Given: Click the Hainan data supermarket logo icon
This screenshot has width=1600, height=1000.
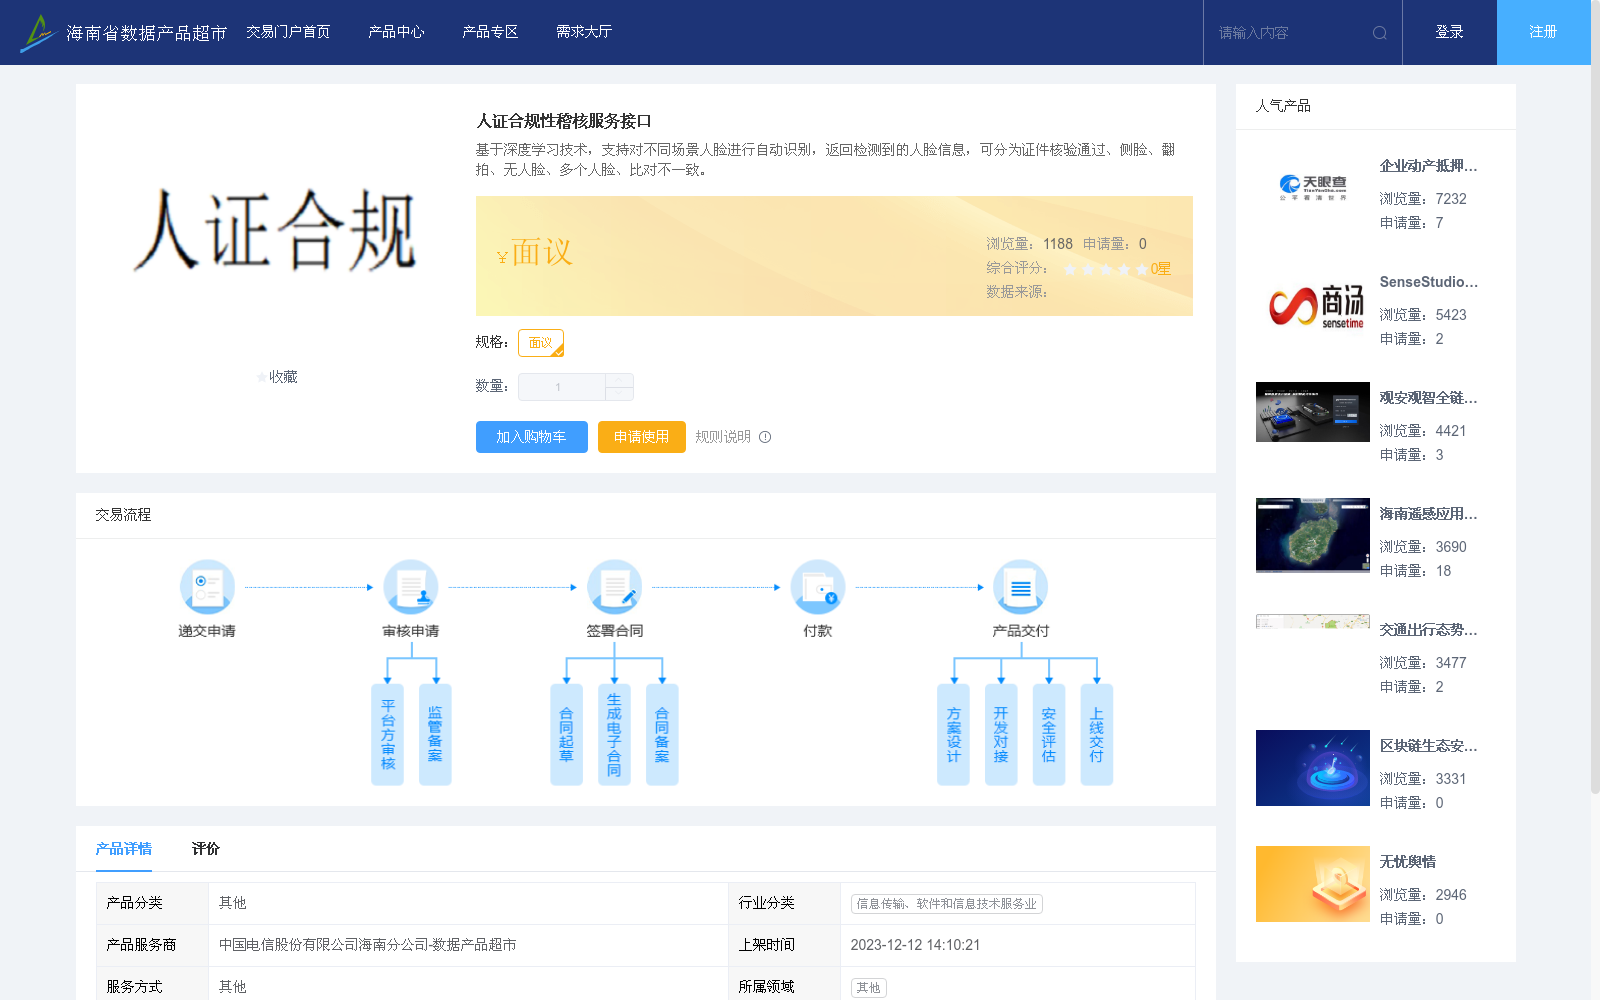Looking at the screenshot, I should tap(38, 33).
